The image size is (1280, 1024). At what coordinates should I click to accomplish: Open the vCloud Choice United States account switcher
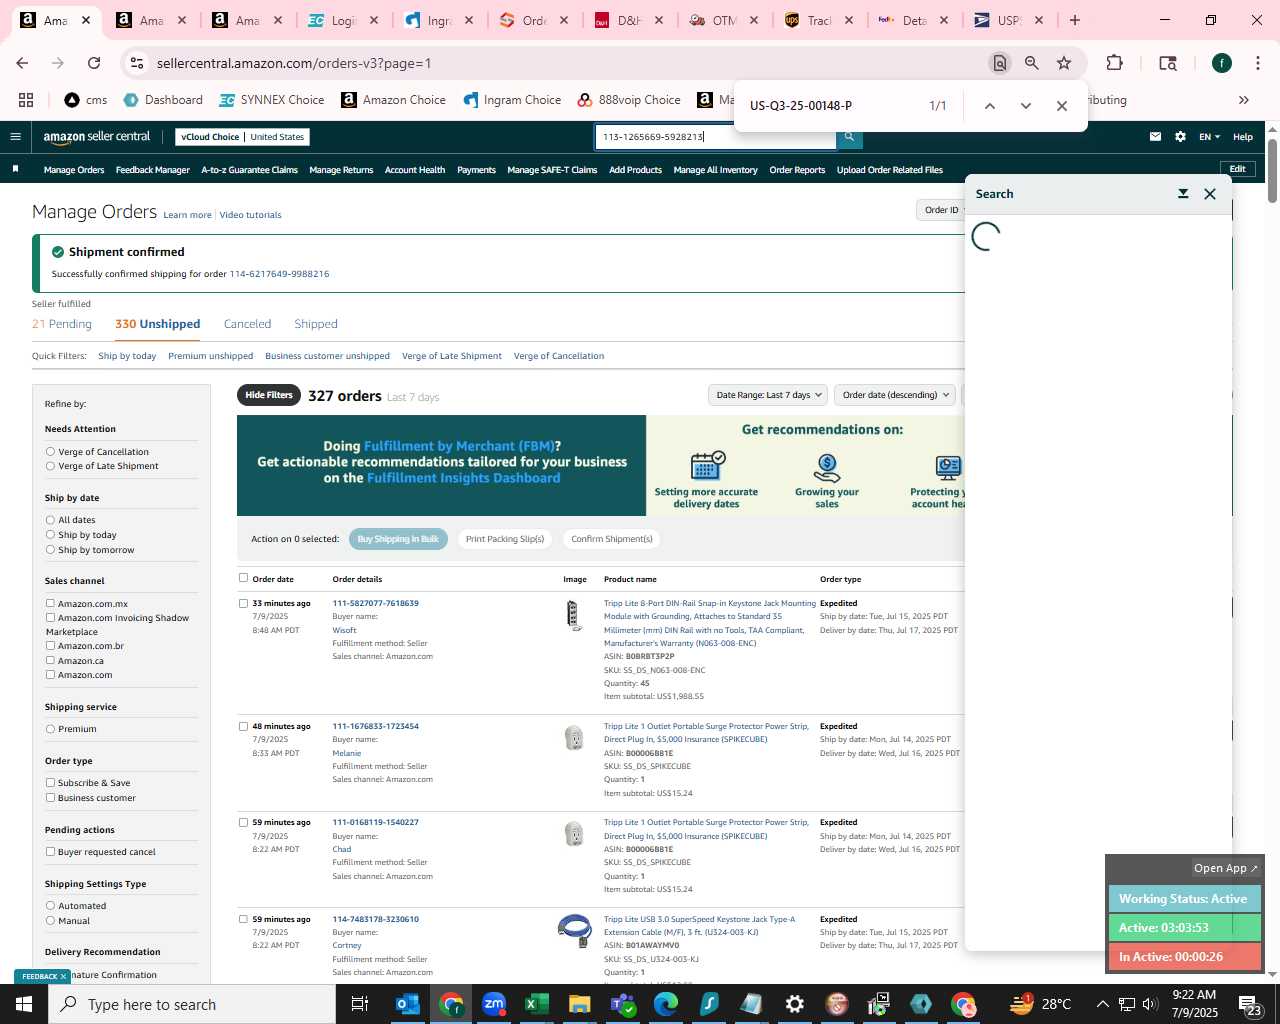242,137
